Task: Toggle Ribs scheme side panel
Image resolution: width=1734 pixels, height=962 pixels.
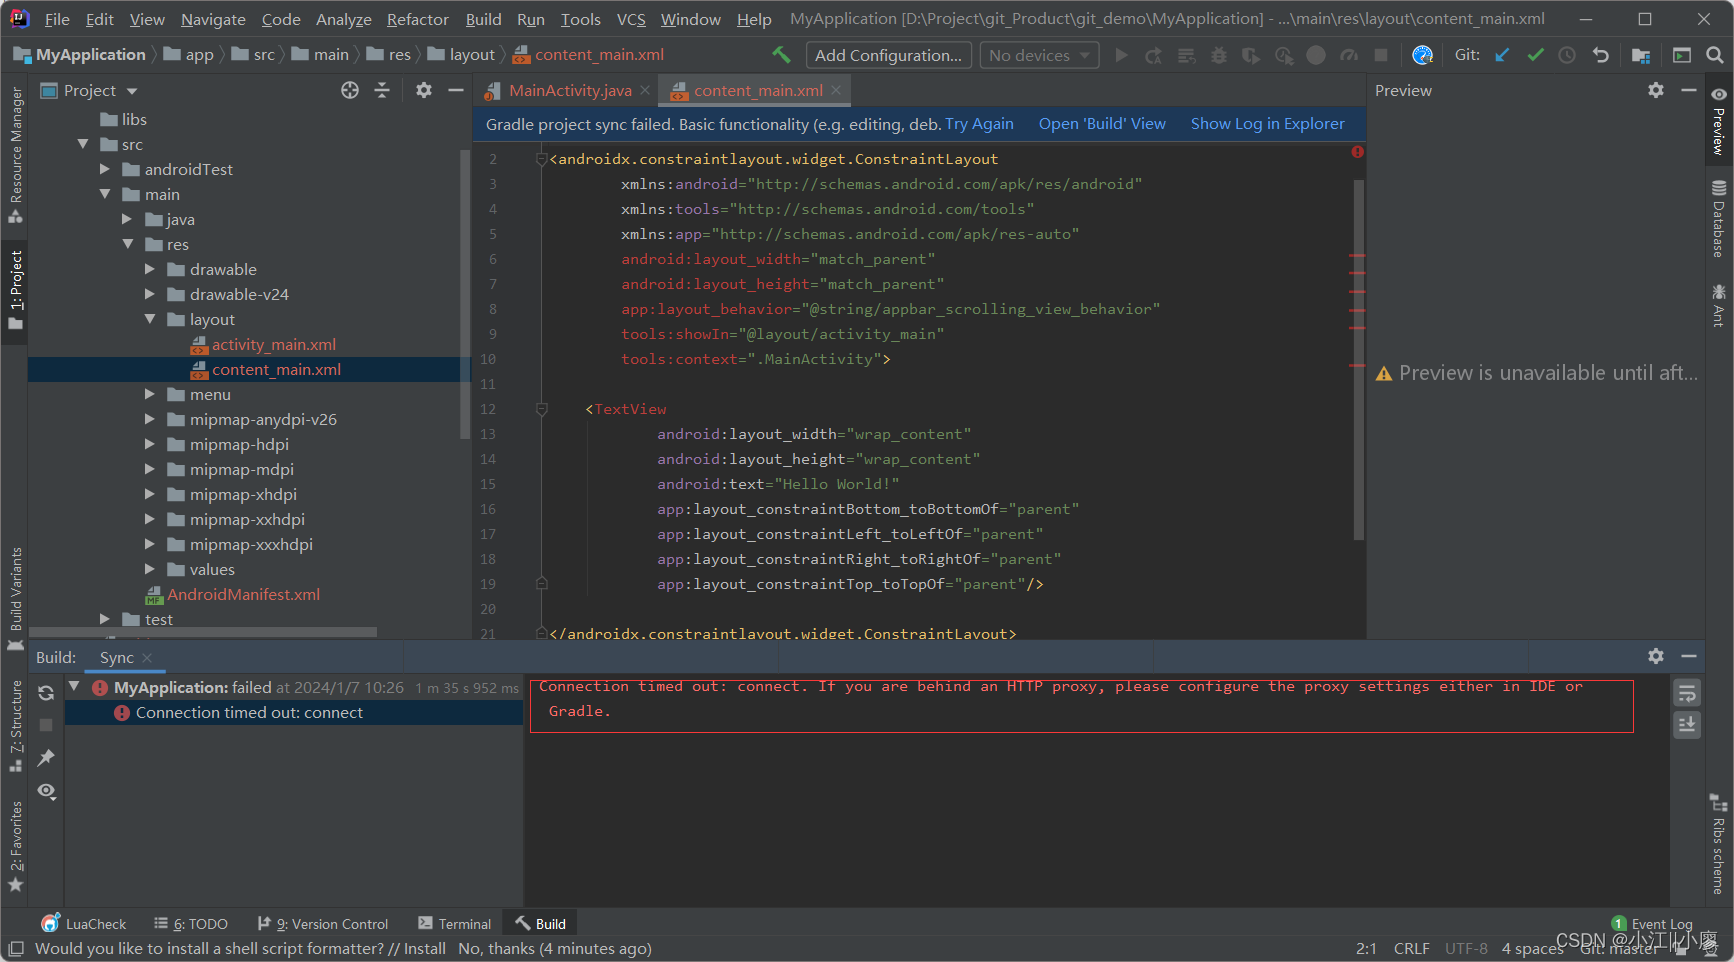Action: 1718,845
